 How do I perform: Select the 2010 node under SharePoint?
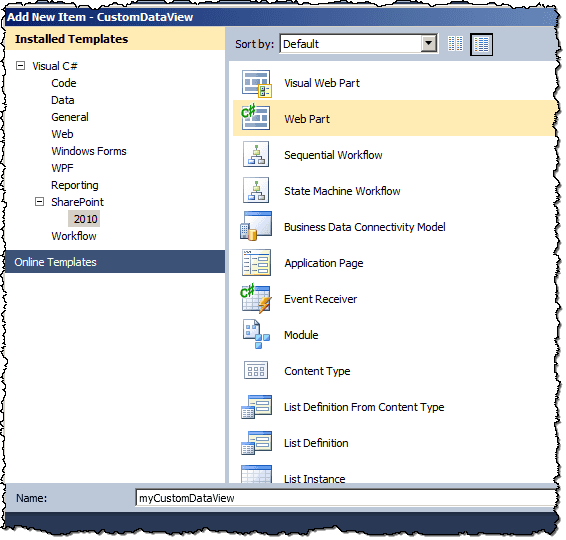[85, 219]
